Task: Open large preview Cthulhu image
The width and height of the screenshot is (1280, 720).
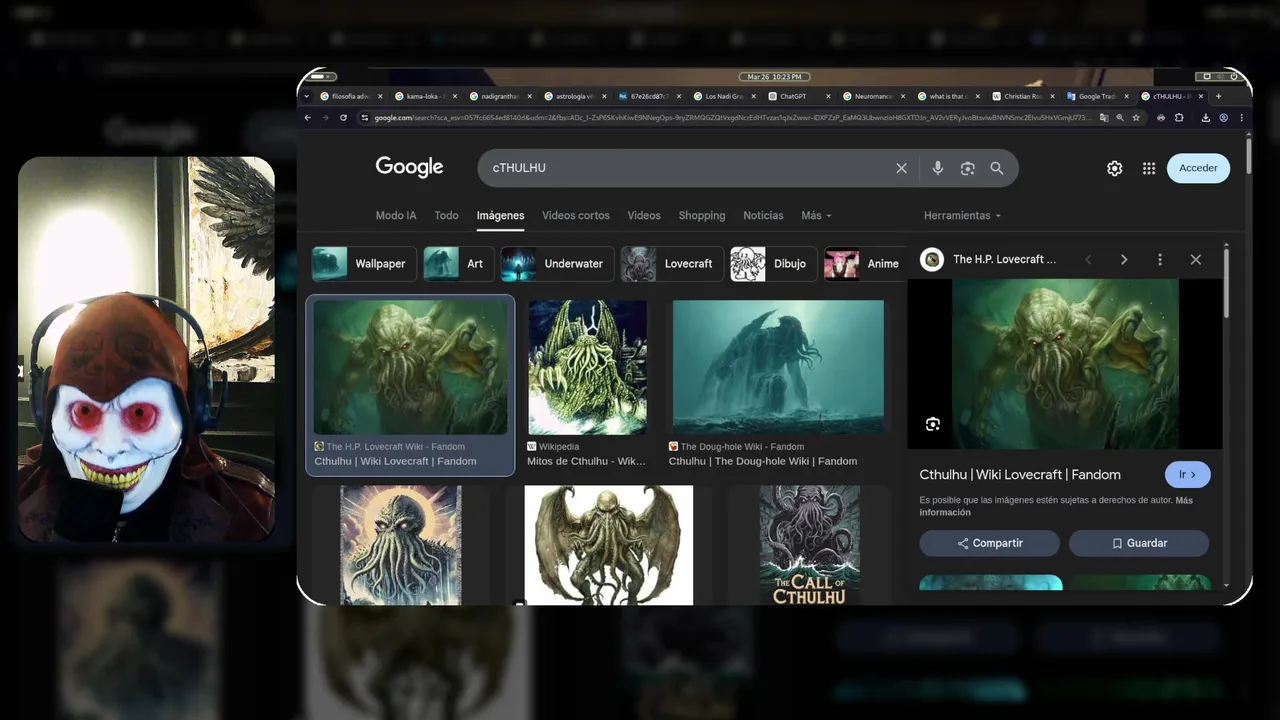Action: pos(1065,364)
